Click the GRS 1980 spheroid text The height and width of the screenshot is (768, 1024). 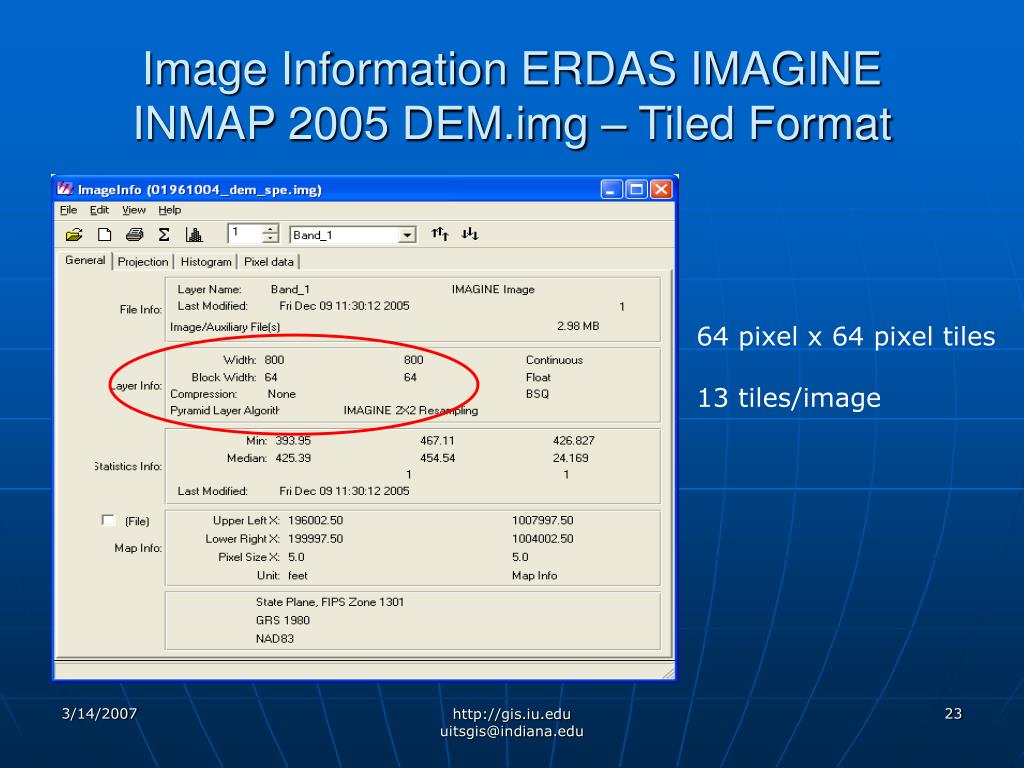pos(283,620)
